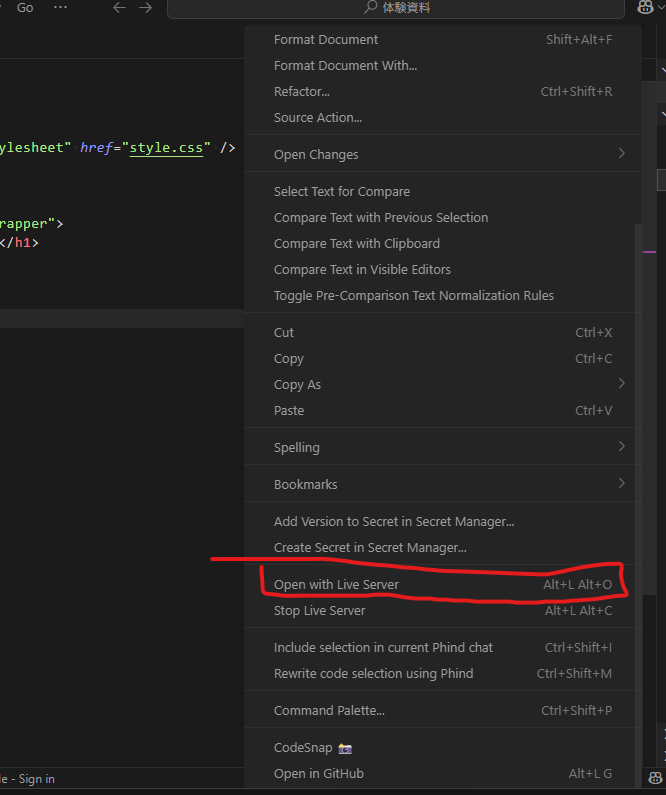Choose Paste from the context menu

[x=443, y=411]
